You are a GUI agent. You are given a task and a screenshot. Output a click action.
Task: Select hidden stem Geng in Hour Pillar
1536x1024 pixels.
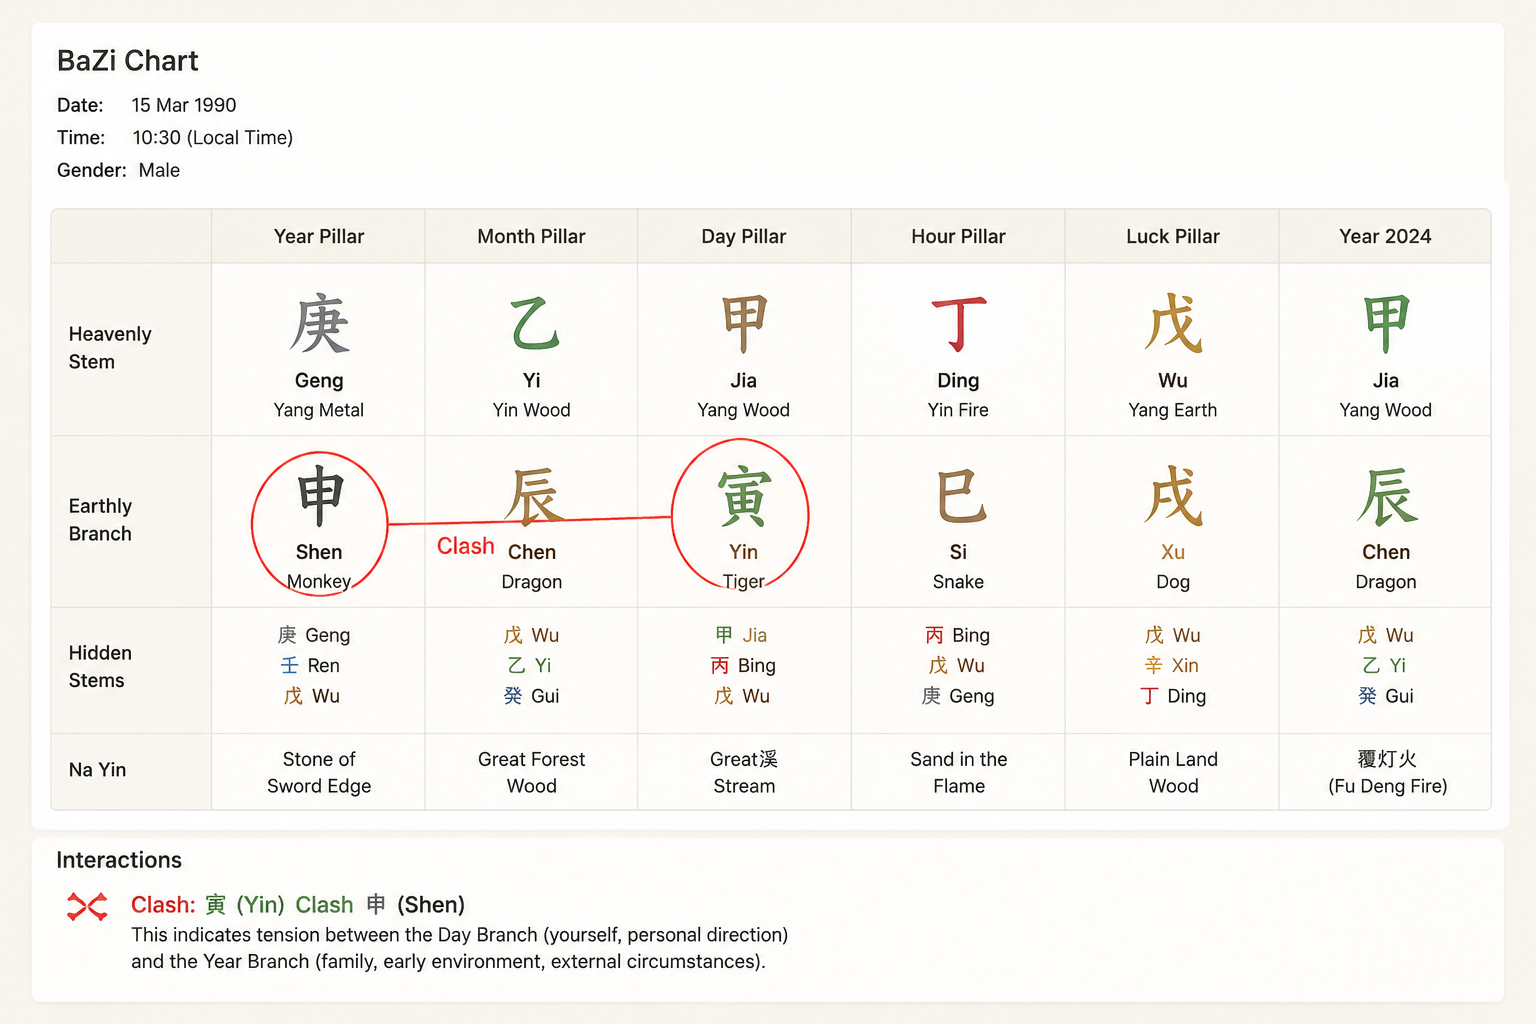pos(958,696)
